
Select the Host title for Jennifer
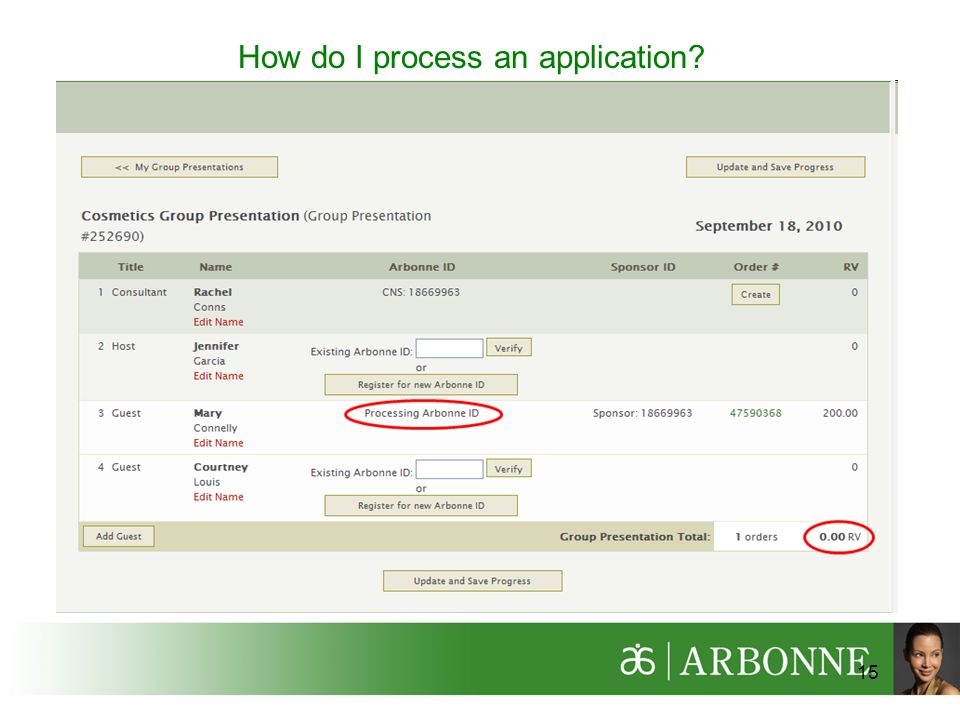point(123,347)
